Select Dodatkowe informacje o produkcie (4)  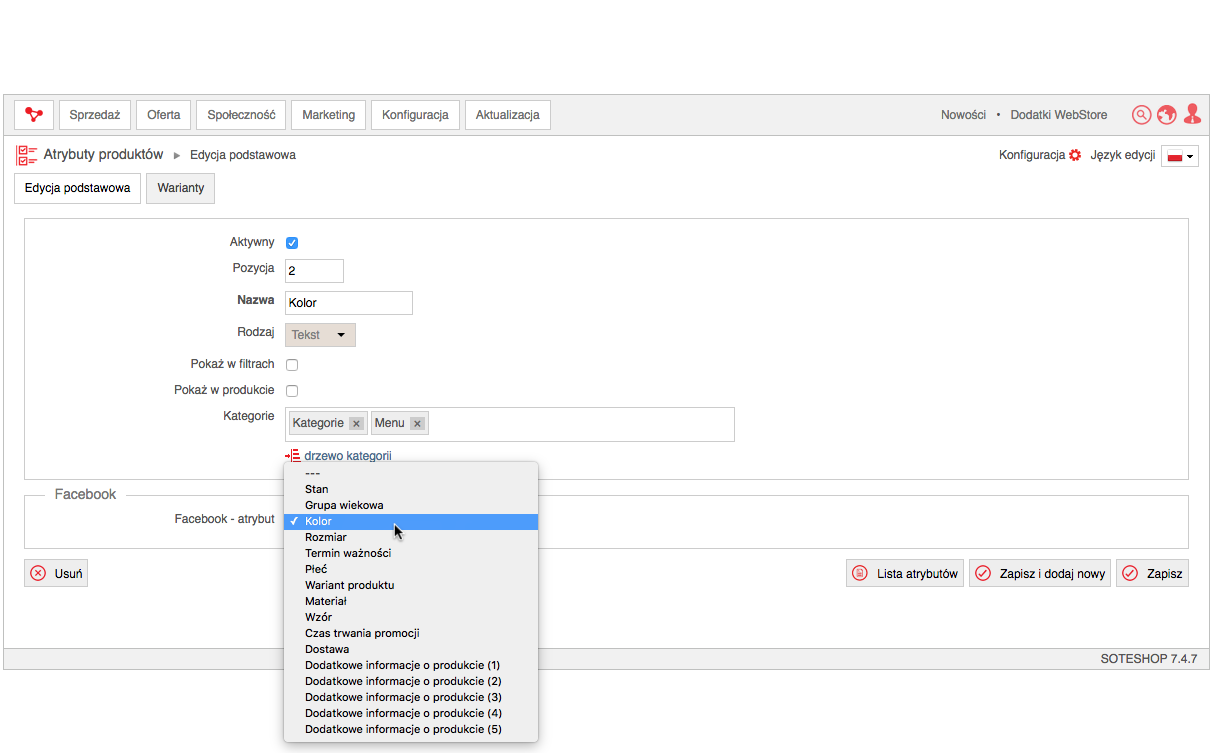point(411,713)
